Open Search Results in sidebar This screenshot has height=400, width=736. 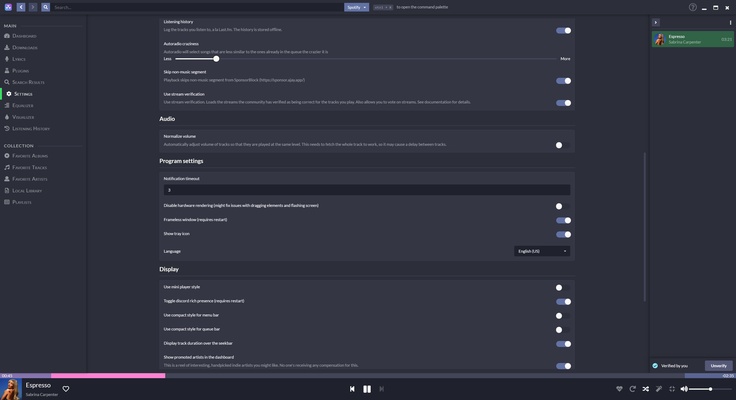[x=28, y=82]
